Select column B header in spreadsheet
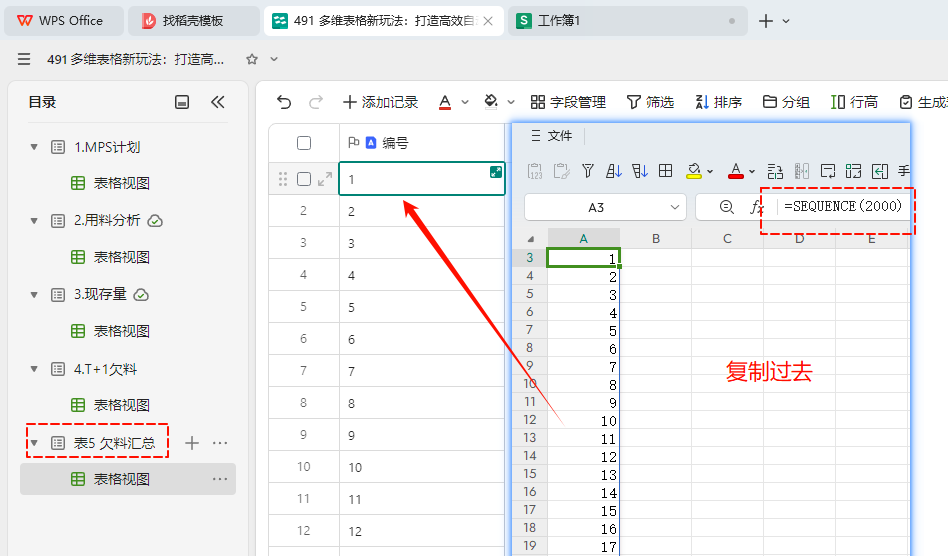This screenshot has width=948, height=556. 655,239
